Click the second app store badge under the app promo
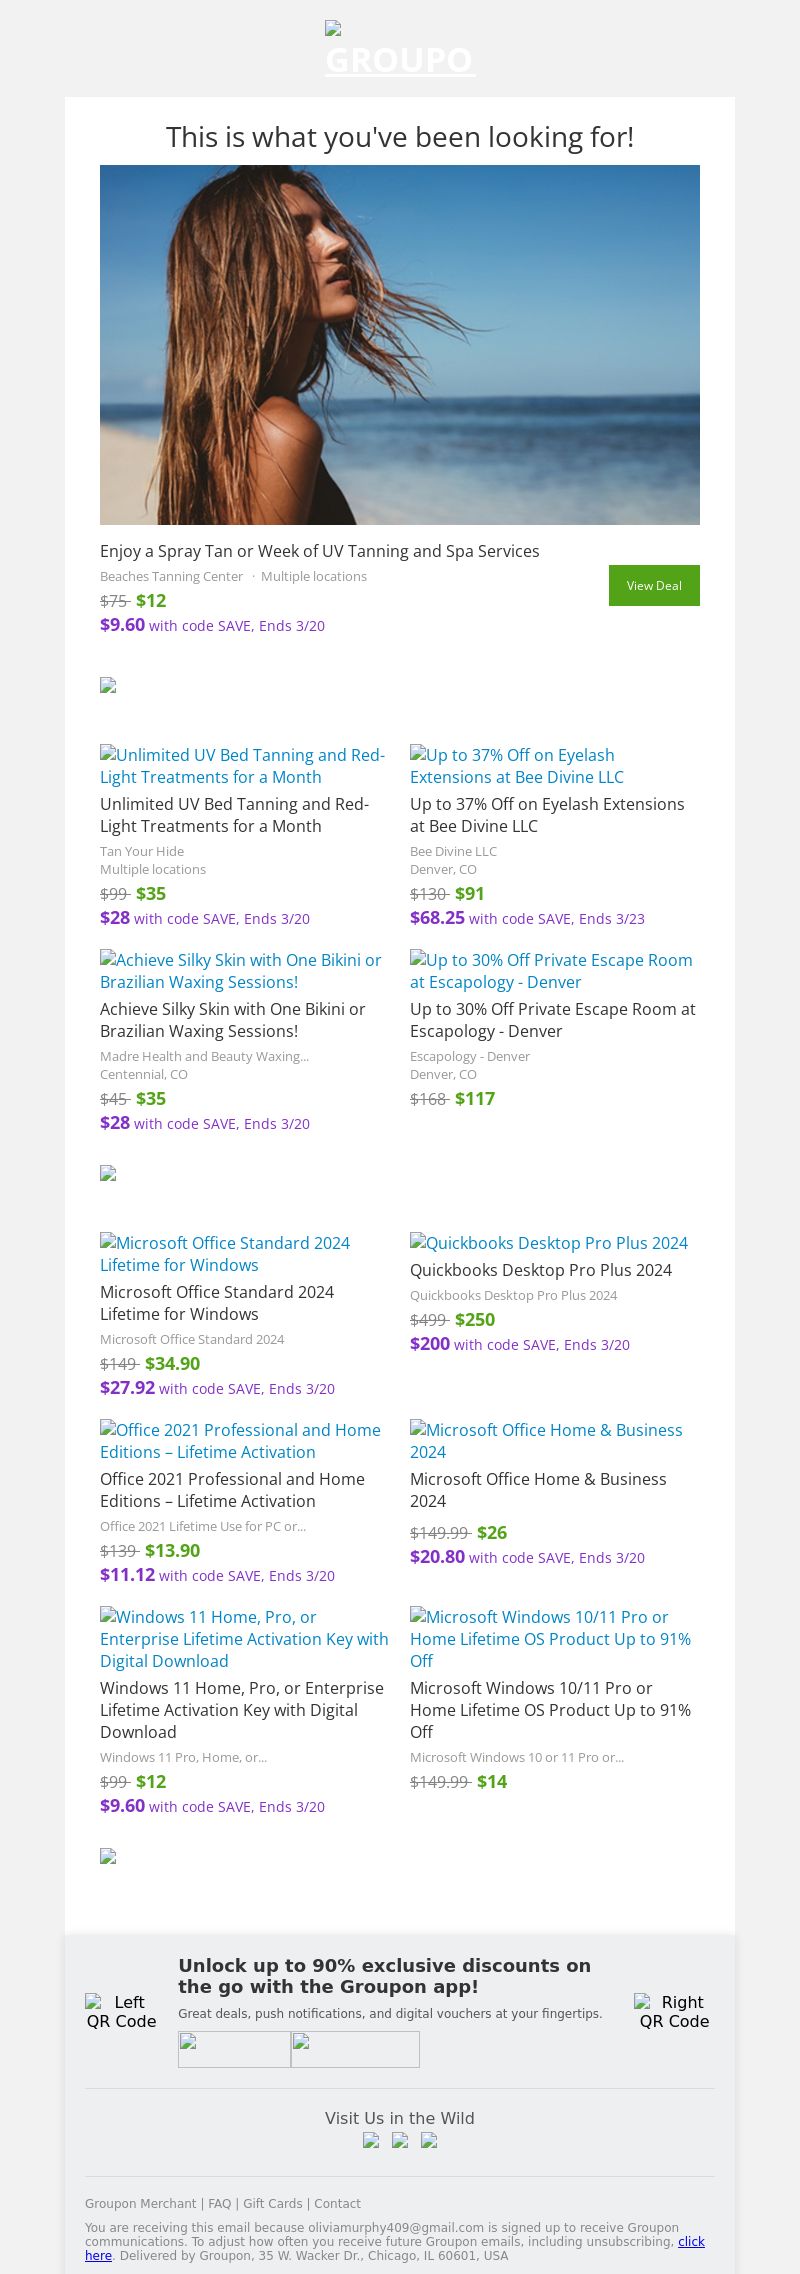 point(355,2049)
